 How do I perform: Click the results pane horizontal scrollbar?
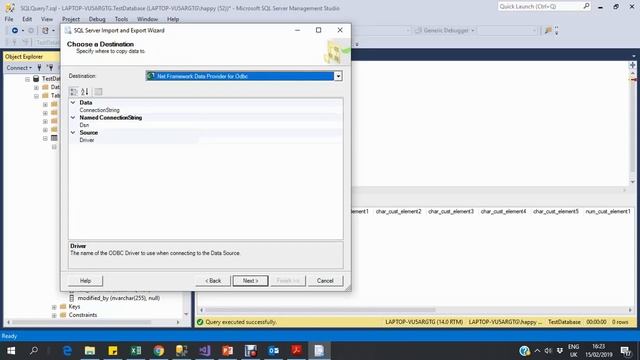(x=319, y=310)
